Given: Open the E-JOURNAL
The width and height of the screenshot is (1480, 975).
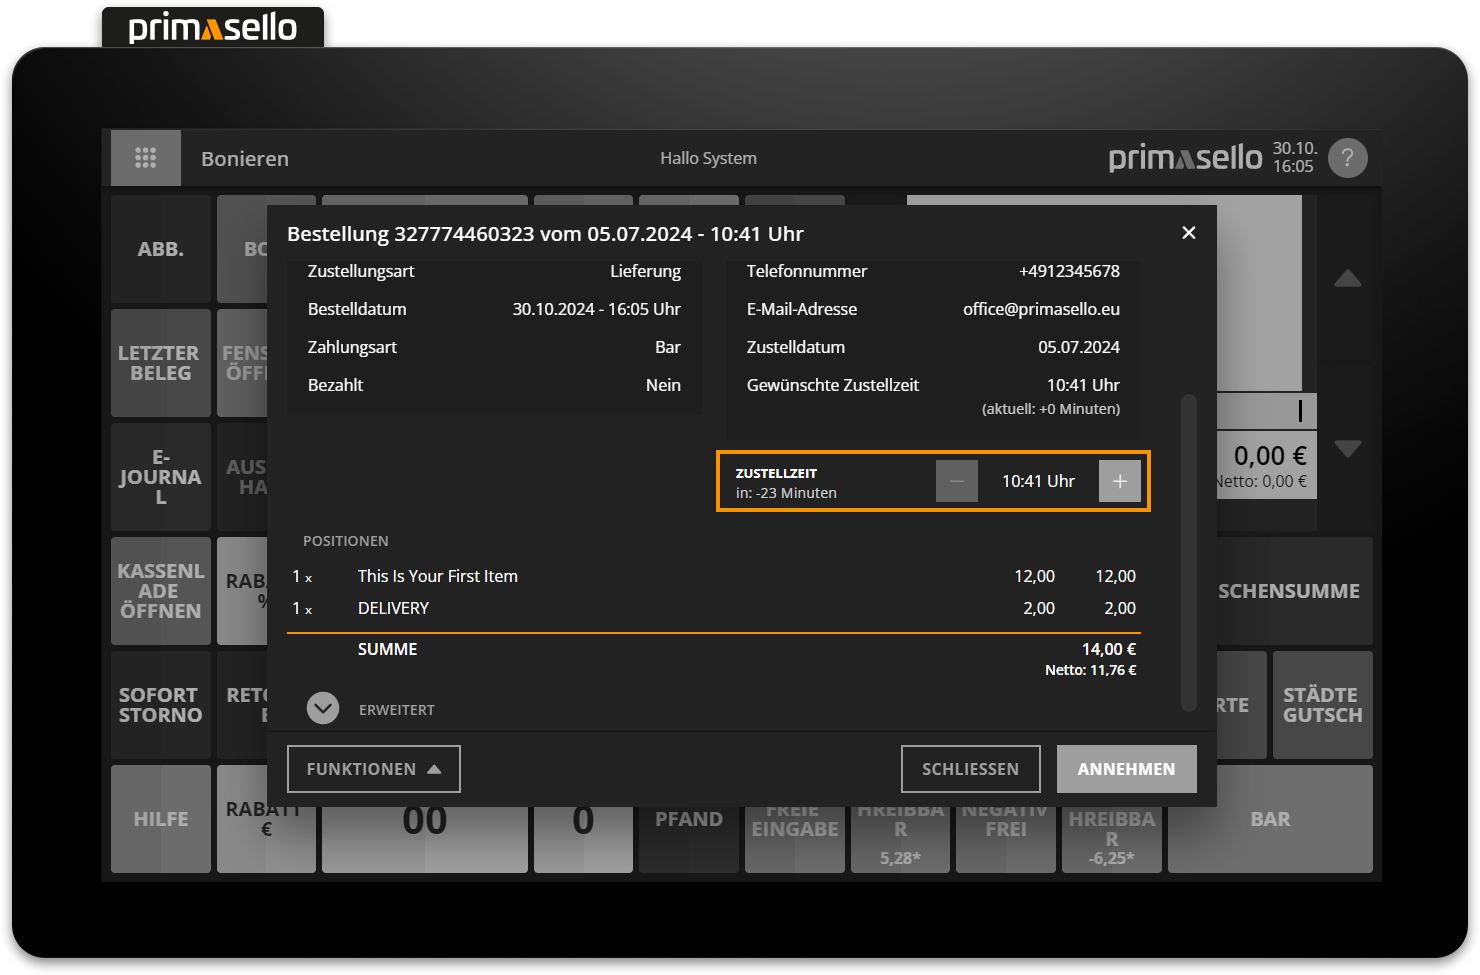Looking at the screenshot, I should coord(160,477).
